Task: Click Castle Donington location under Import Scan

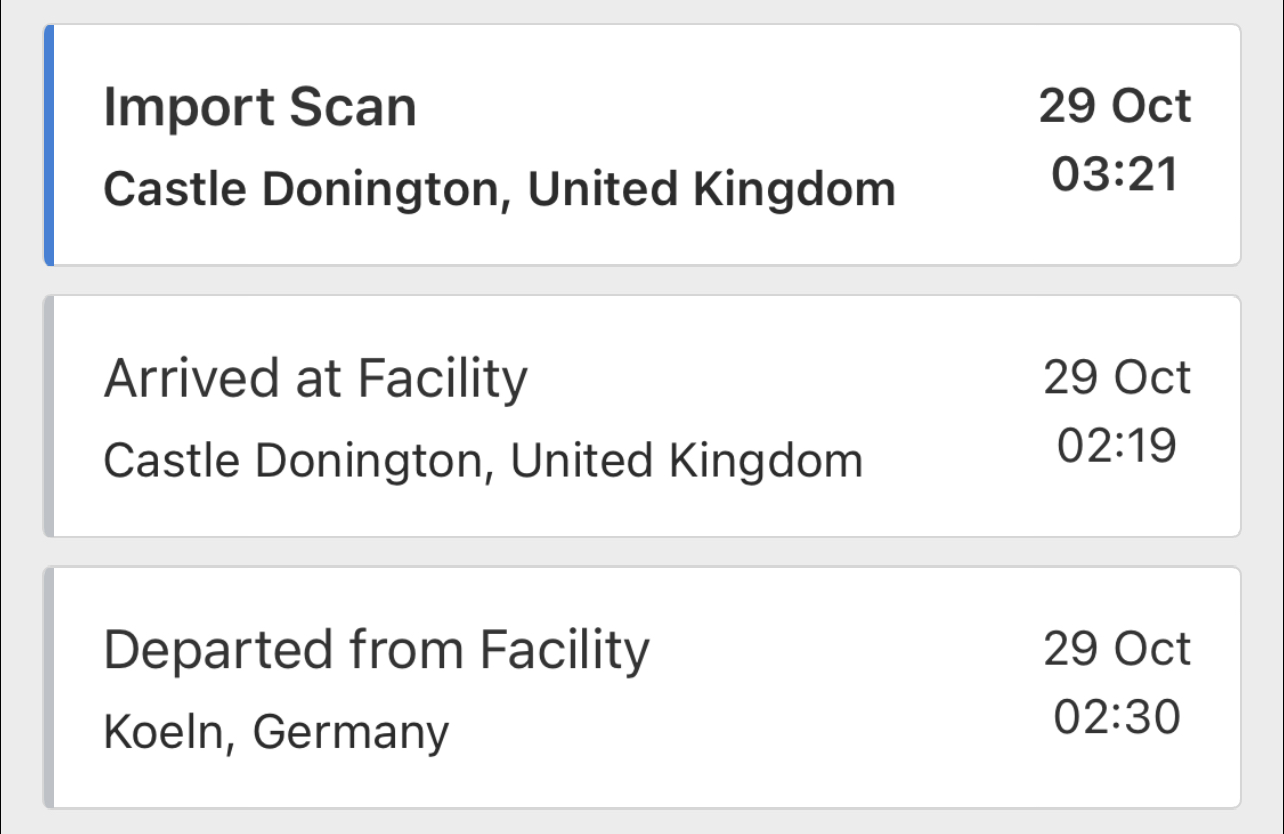Action: (x=499, y=189)
